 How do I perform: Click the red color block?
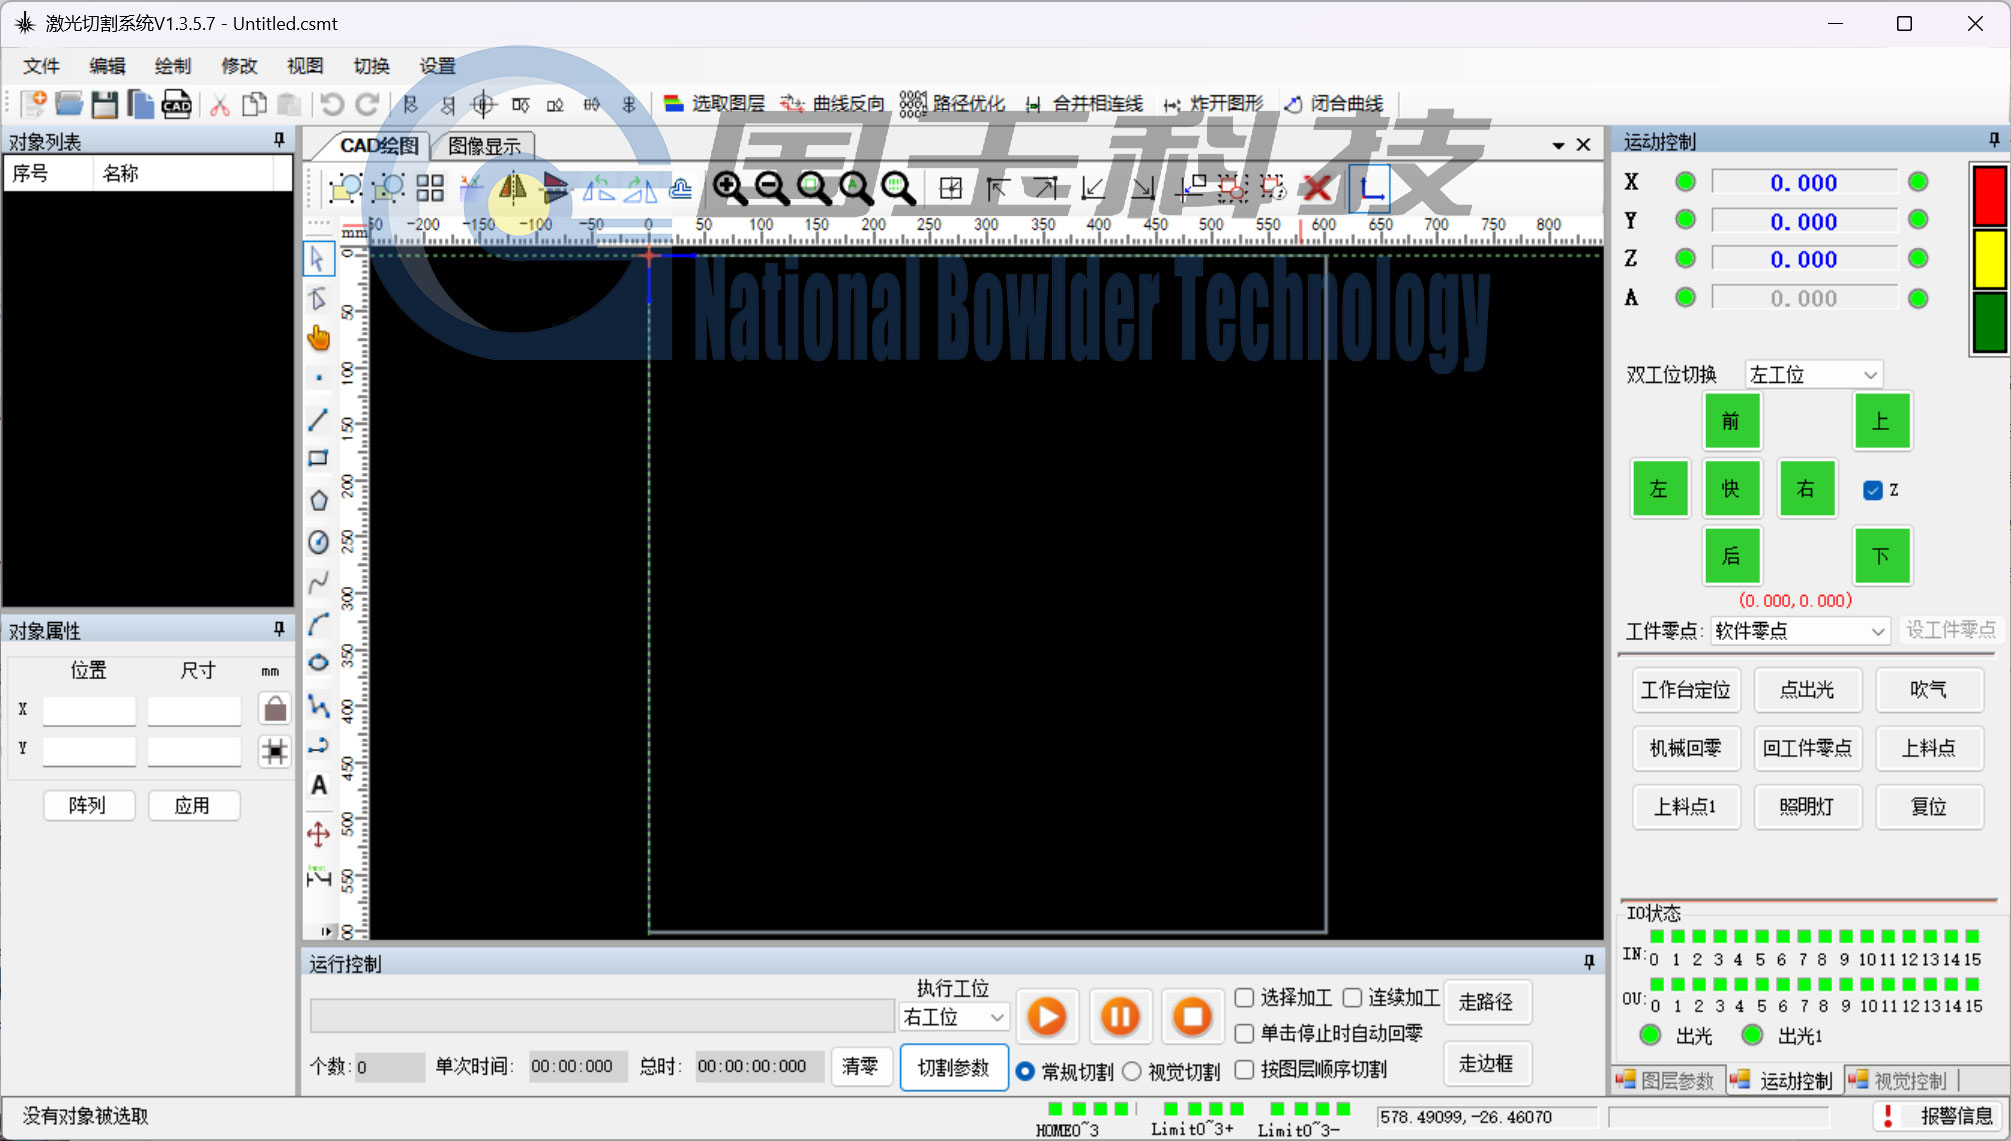[1989, 196]
